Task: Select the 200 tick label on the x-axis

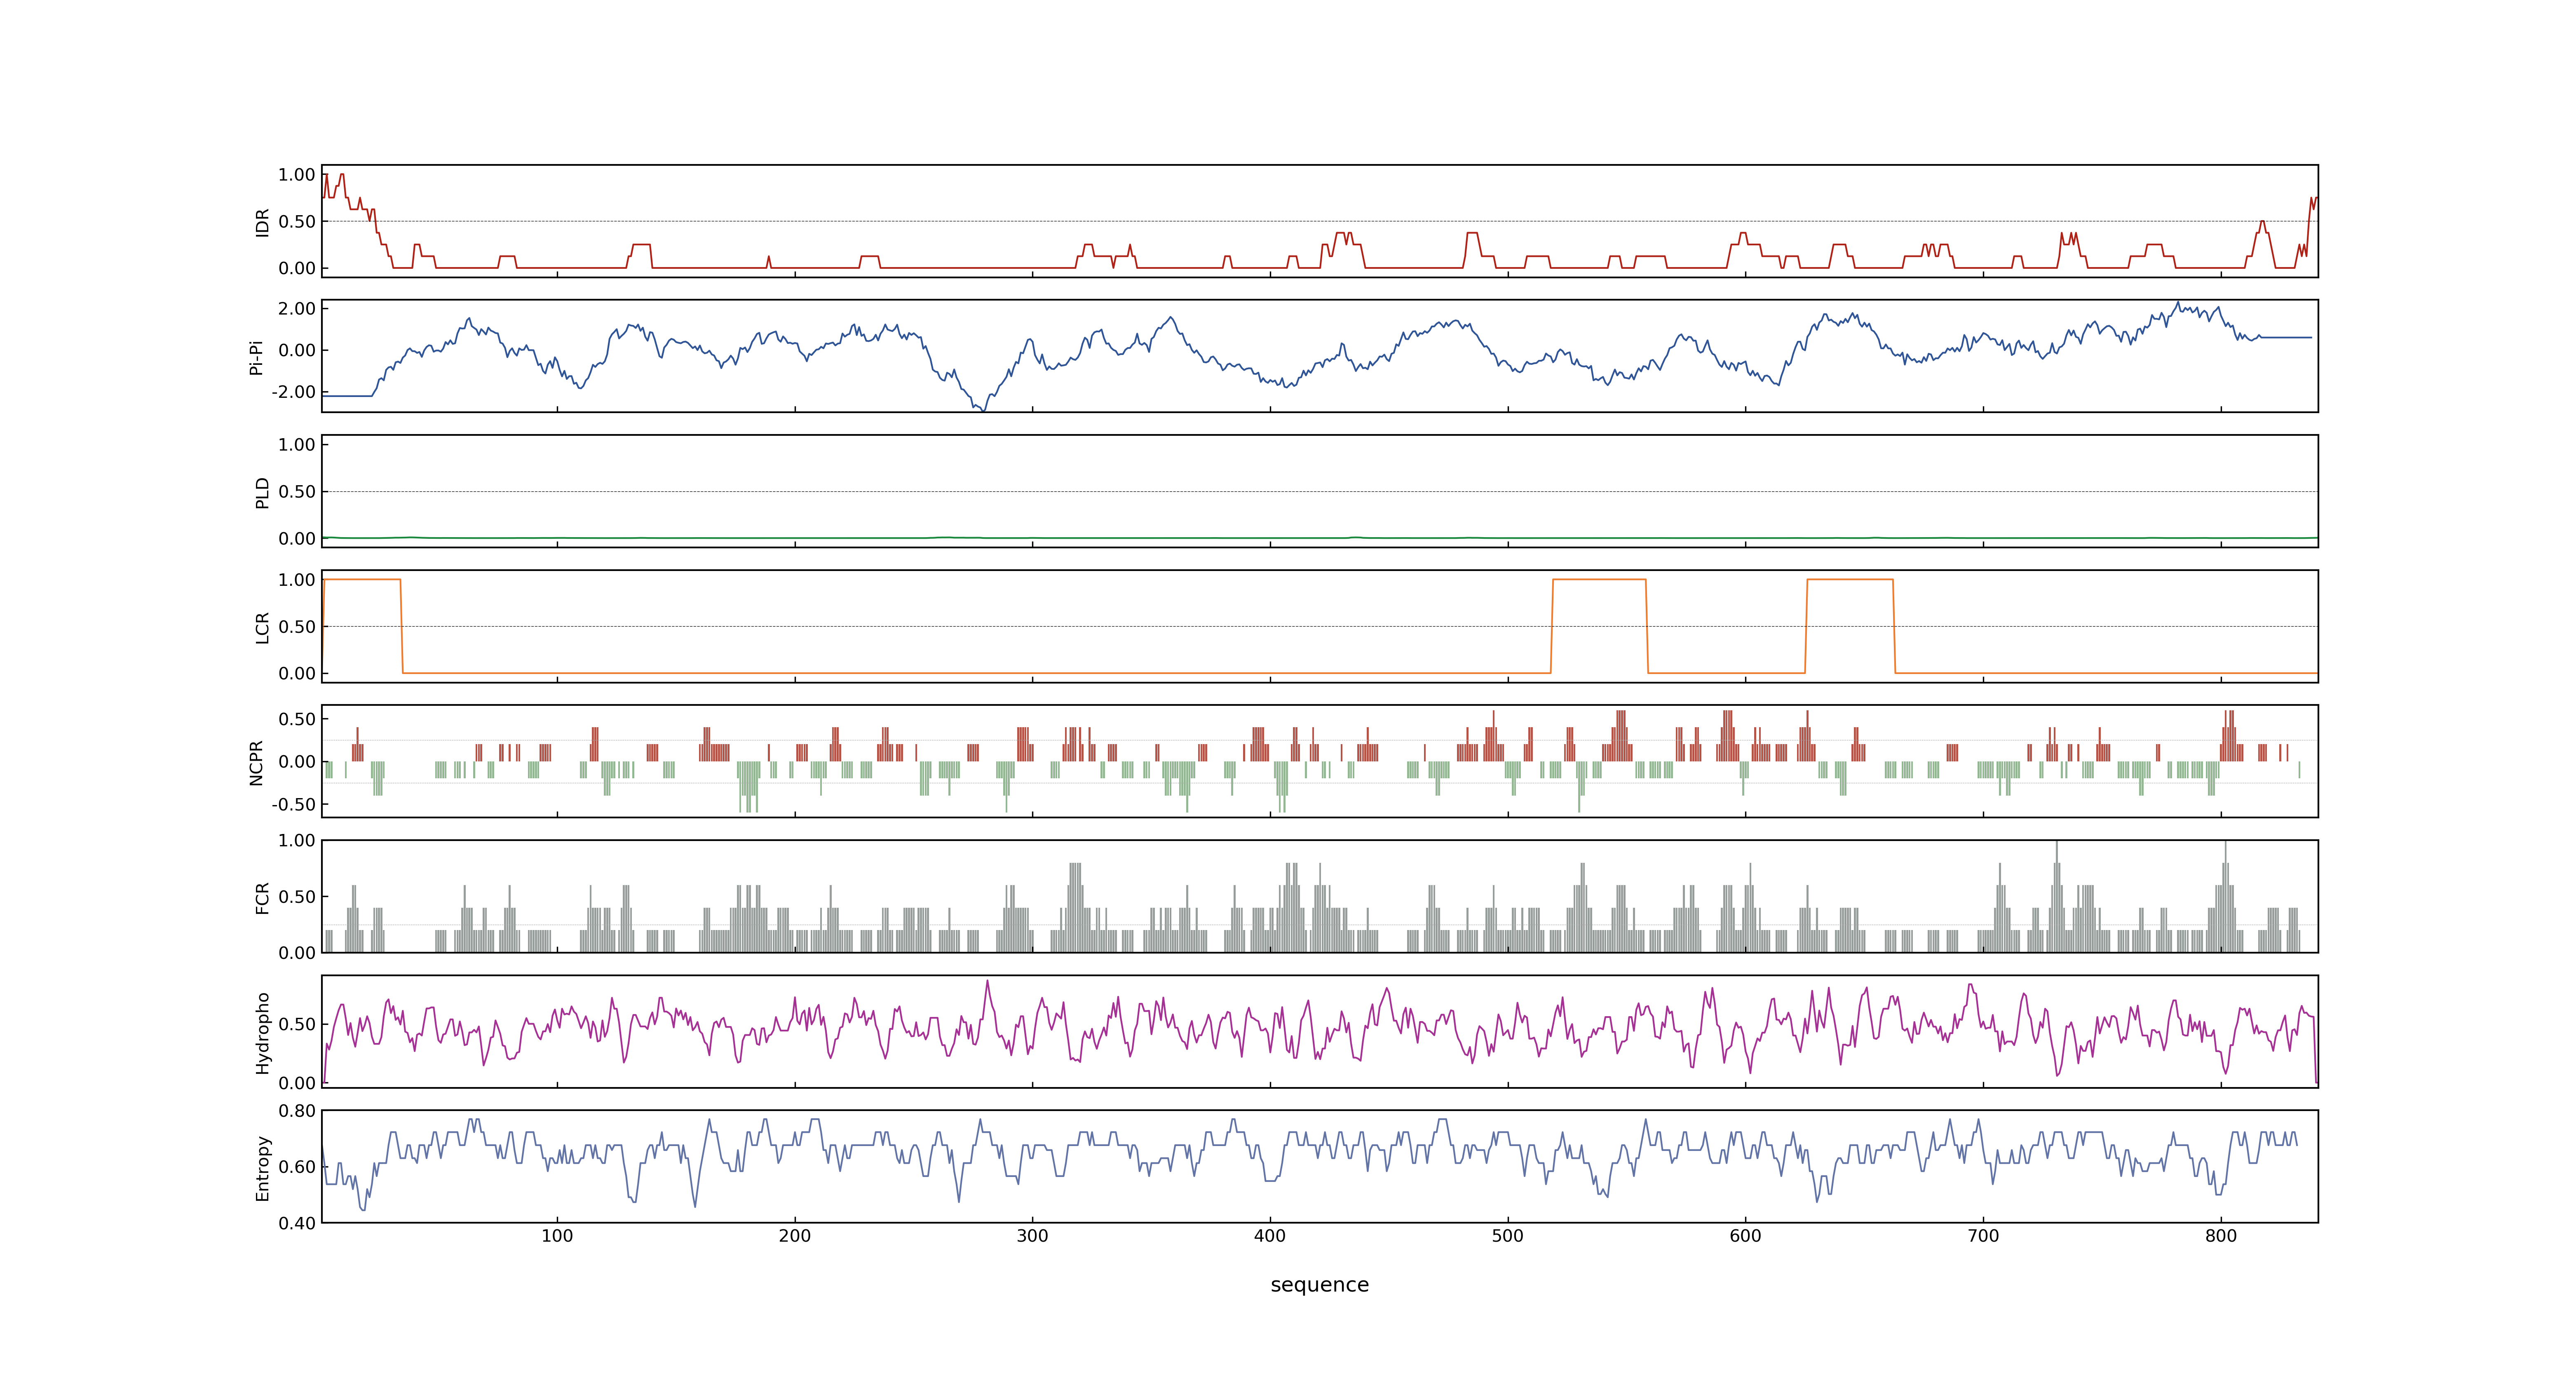Action: (795, 1236)
